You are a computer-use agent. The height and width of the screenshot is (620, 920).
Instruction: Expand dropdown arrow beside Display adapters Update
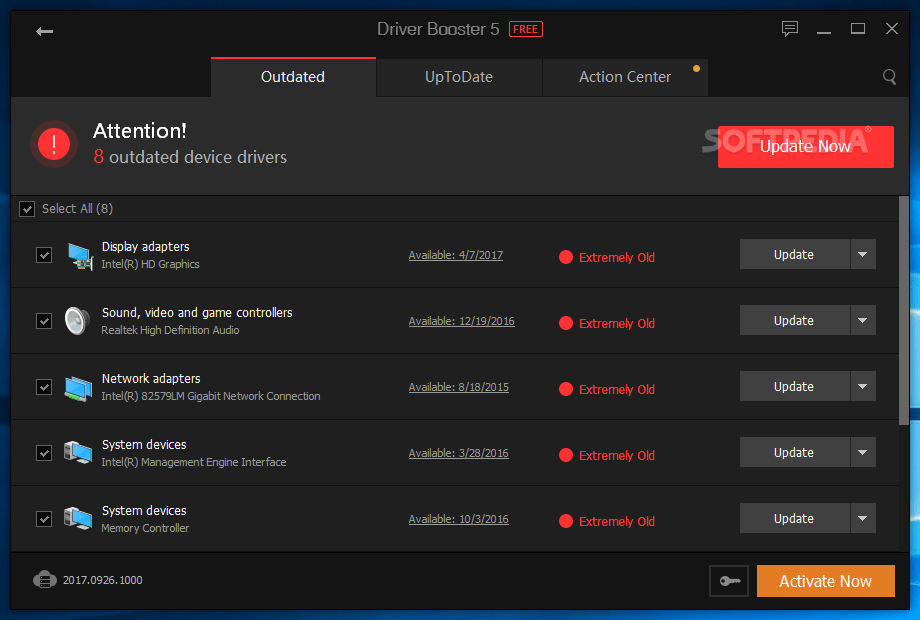point(863,255)
